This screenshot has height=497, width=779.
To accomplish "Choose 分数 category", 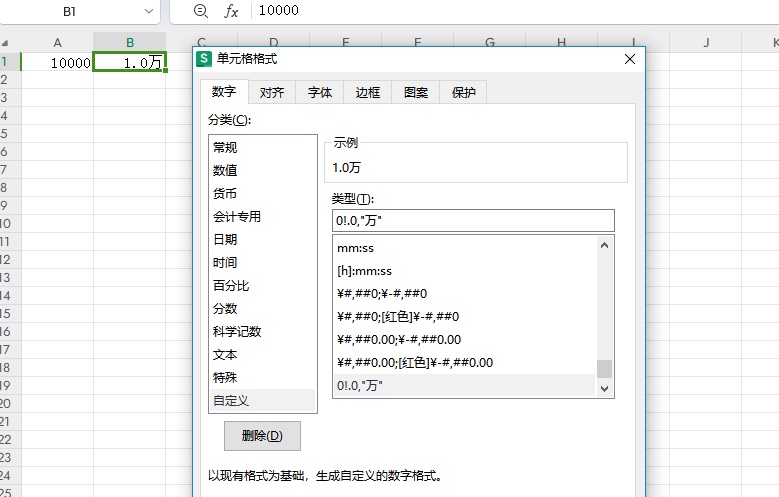I will [x=262, y=309].
